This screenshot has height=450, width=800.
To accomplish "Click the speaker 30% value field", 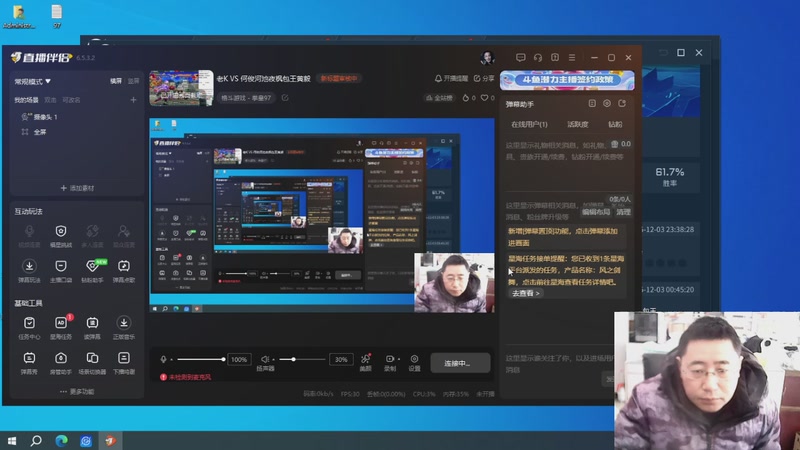I will tap(341, 360).
